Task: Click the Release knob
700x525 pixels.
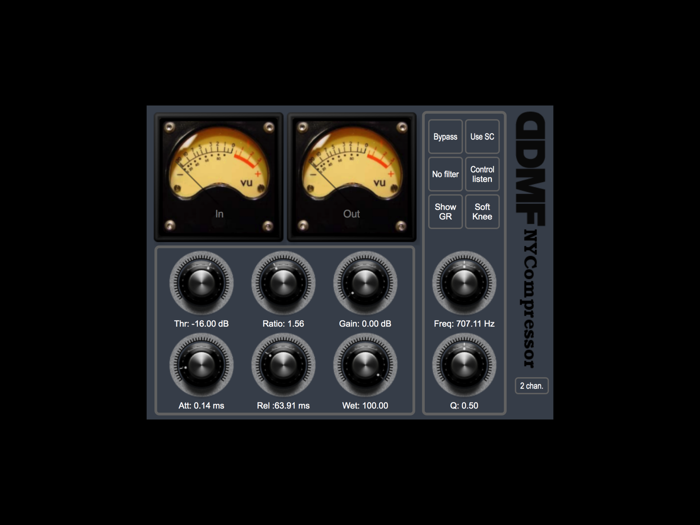Action: pos(283,365)
